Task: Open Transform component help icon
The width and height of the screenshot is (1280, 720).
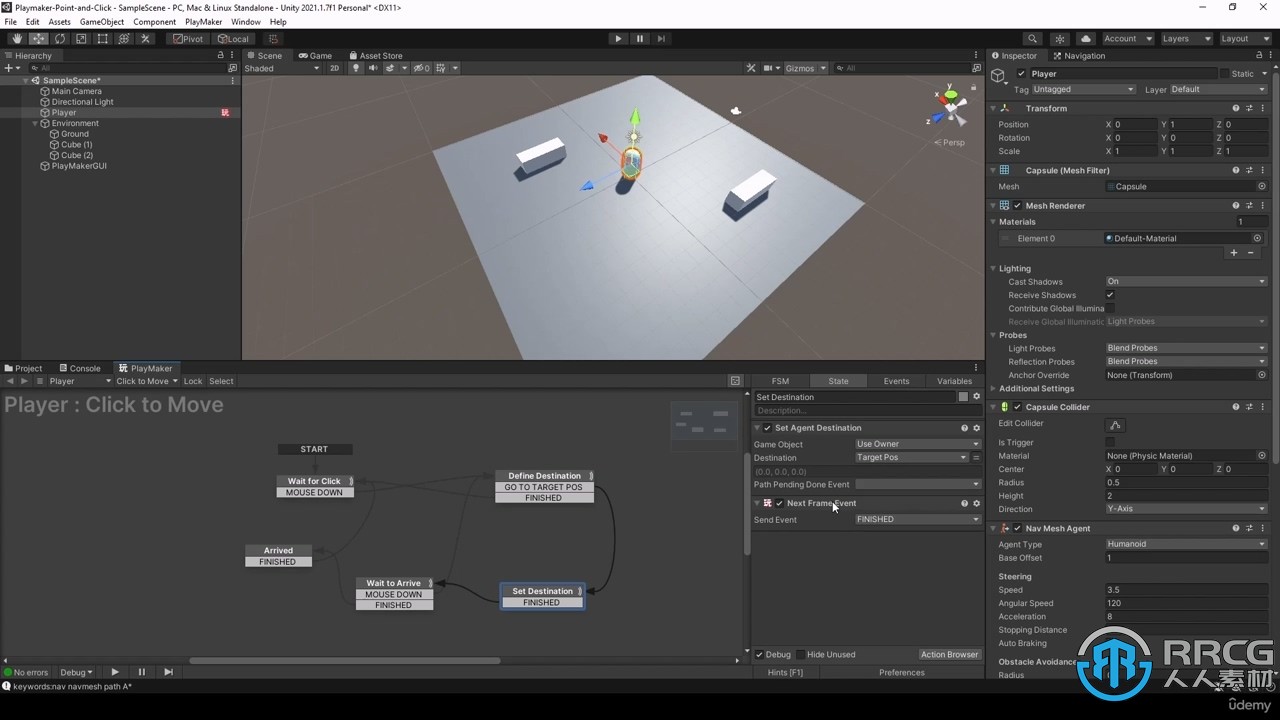Action: coord(1236,108)
